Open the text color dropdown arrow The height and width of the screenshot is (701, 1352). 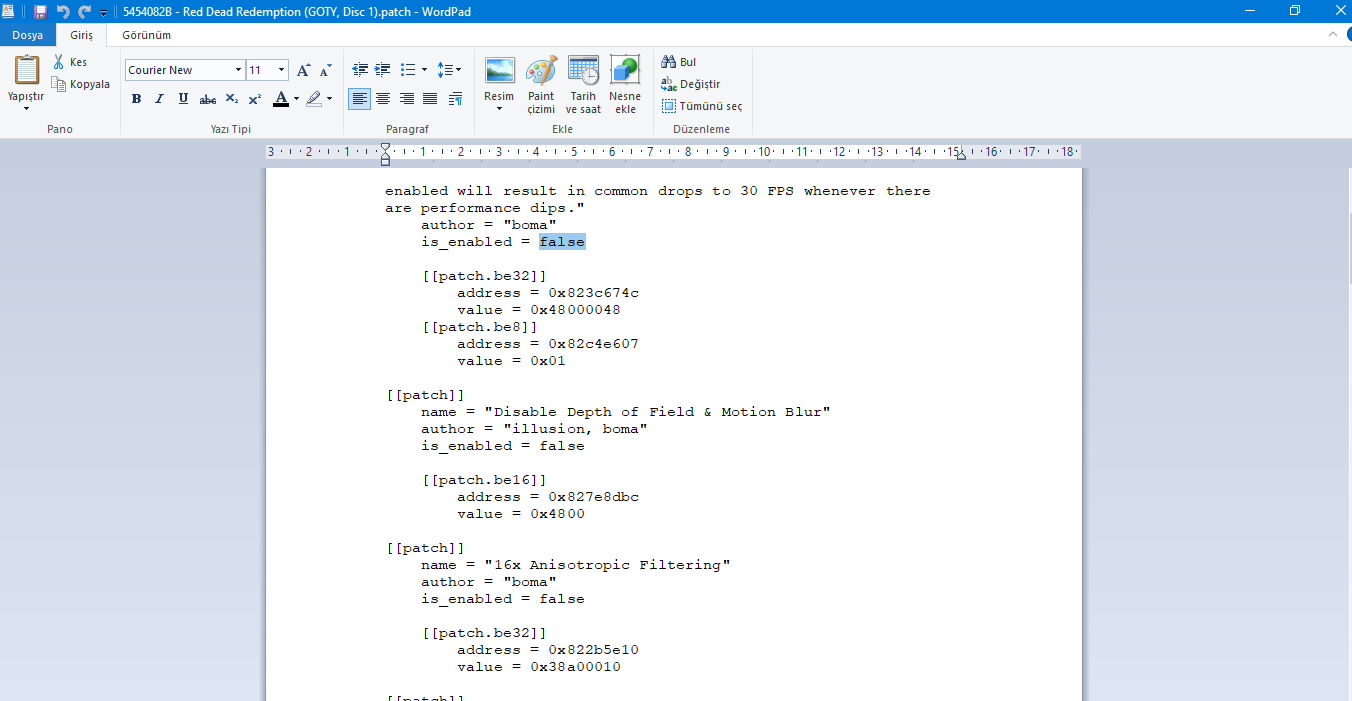pos(296,99)
